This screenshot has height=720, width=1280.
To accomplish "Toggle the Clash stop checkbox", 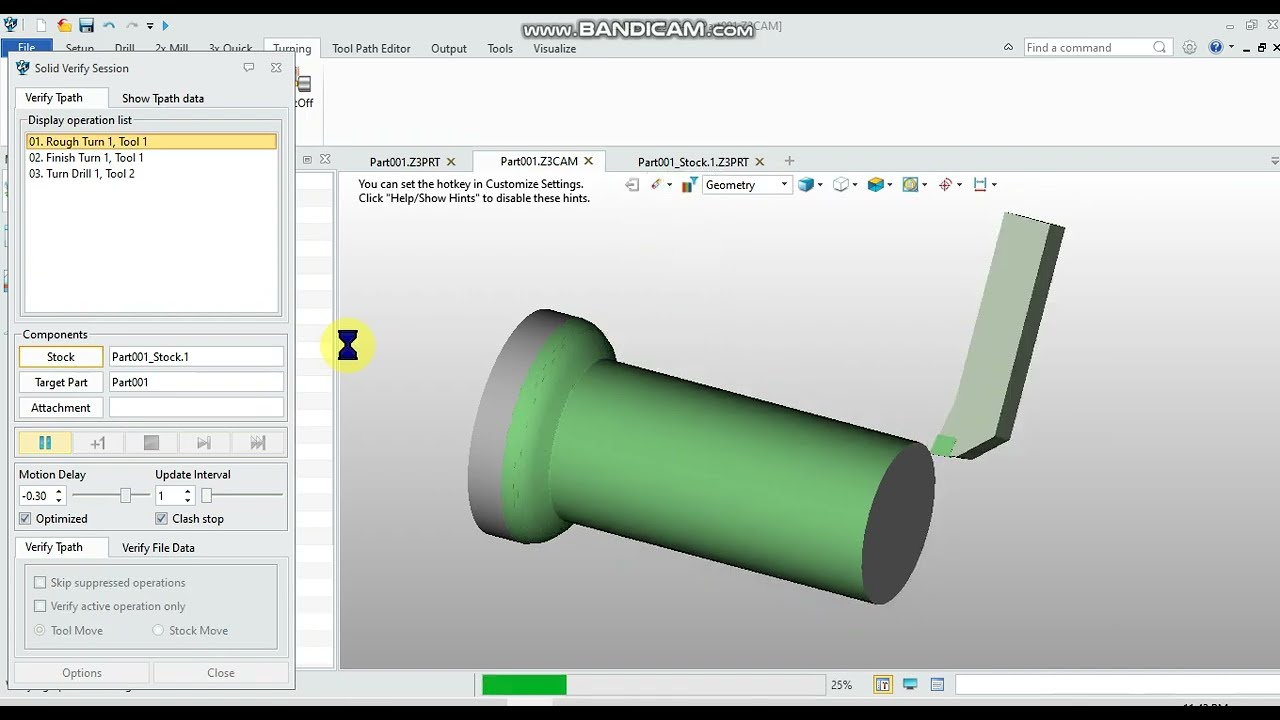I will click(x=161, y=519).
